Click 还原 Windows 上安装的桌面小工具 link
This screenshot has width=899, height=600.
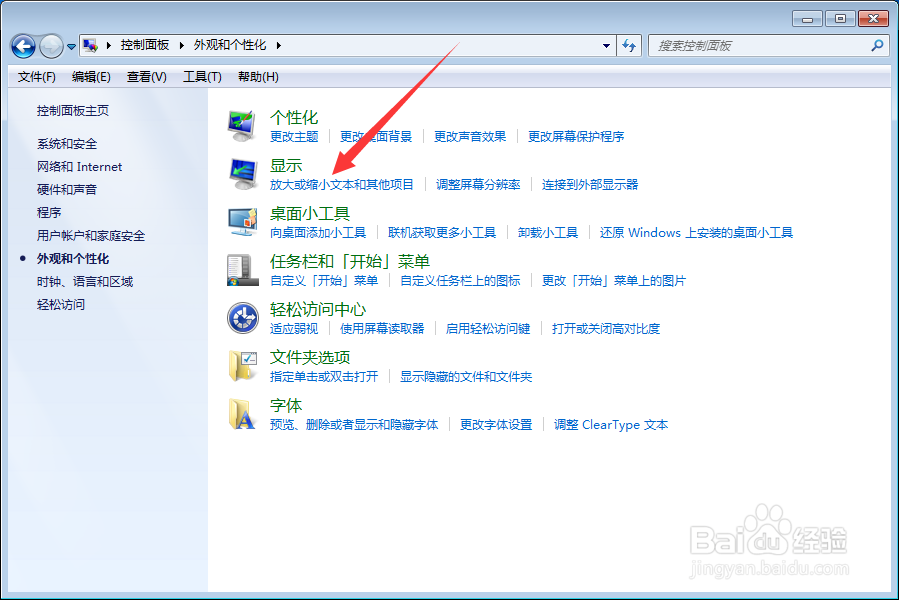coord(697,233)
